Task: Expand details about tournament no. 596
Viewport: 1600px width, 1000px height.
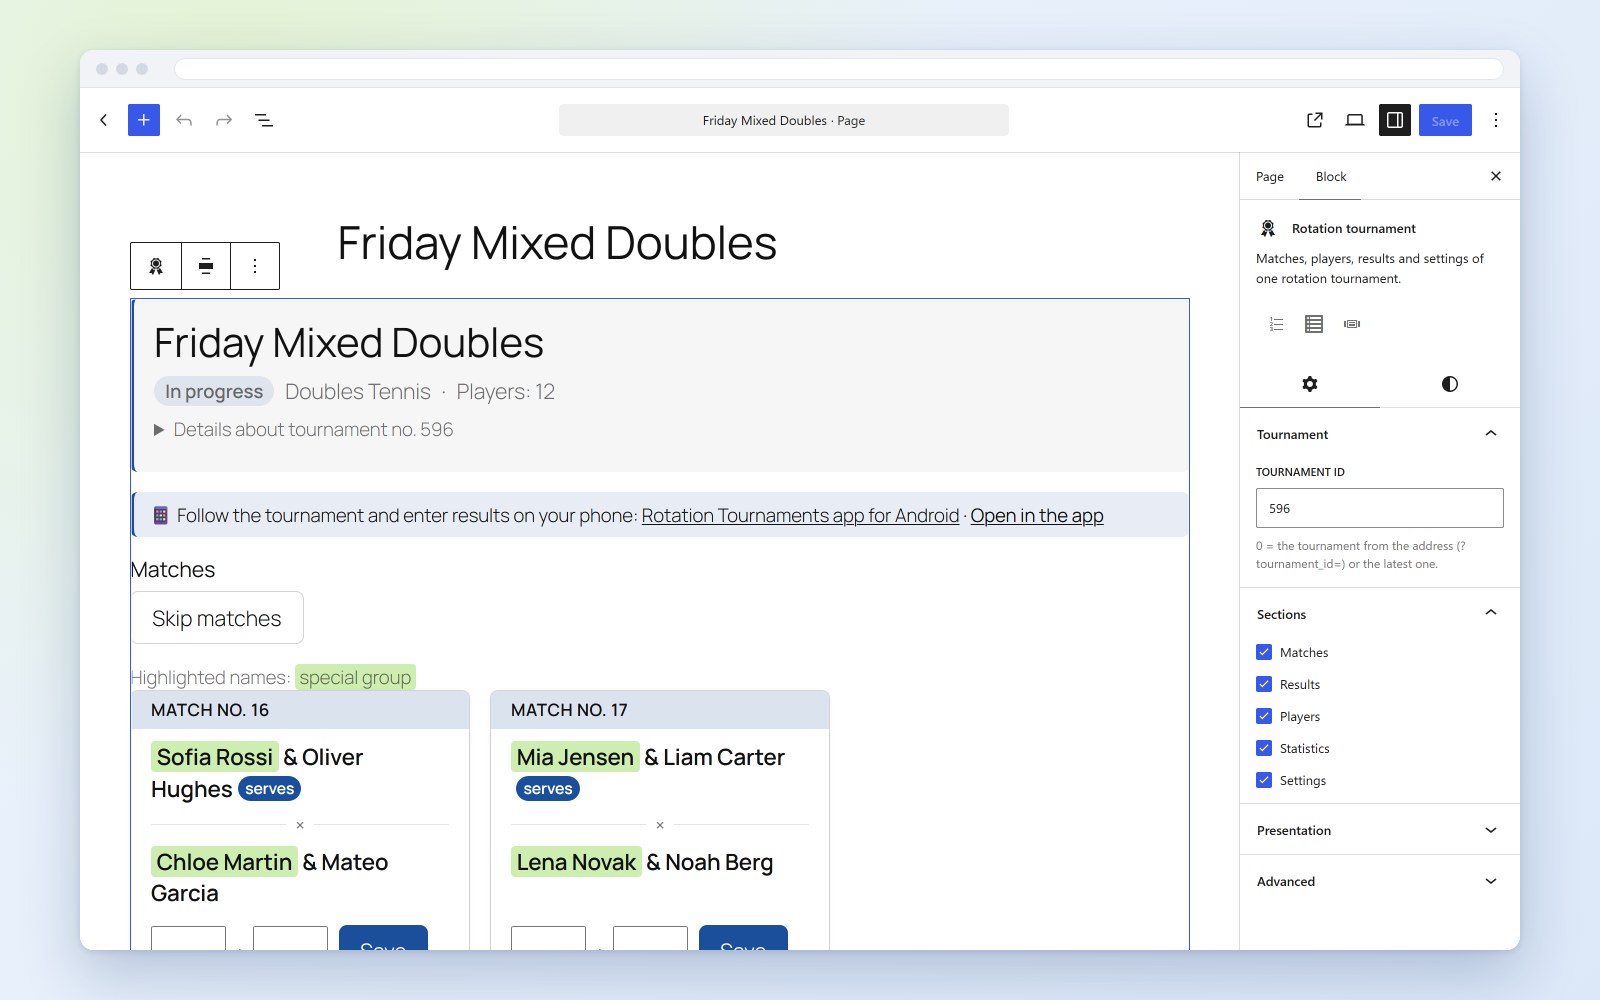Action: pos(304,430)
